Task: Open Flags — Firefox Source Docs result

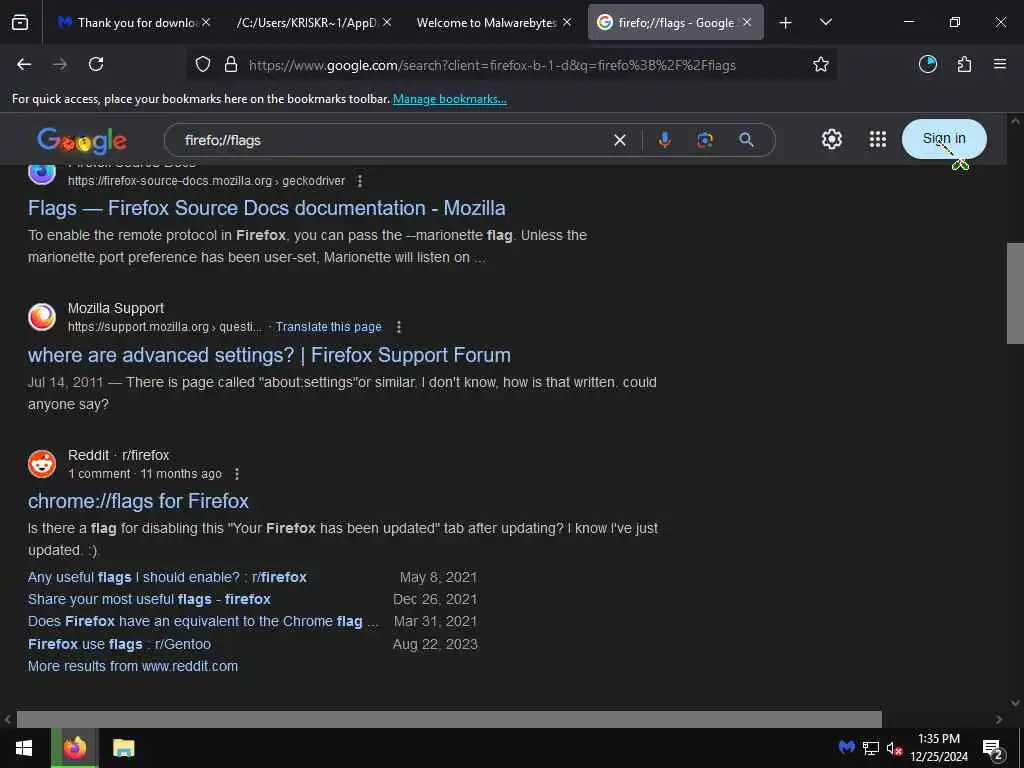Action: (266, 208)
